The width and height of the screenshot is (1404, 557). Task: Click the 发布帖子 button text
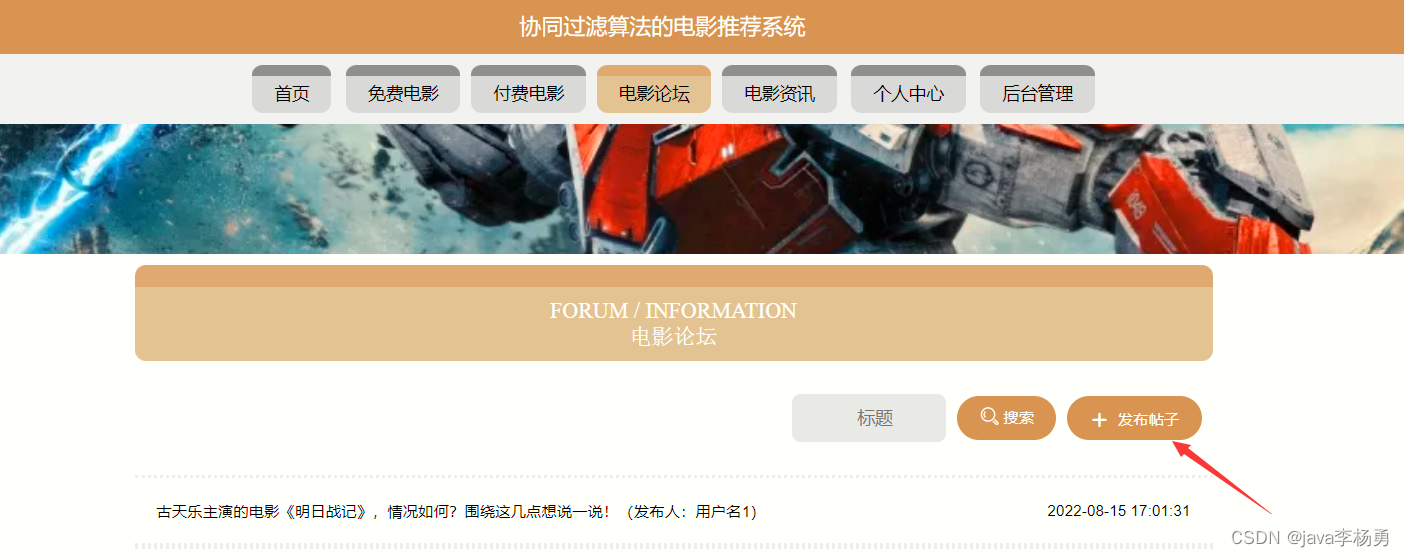(x=1148, y=420)
